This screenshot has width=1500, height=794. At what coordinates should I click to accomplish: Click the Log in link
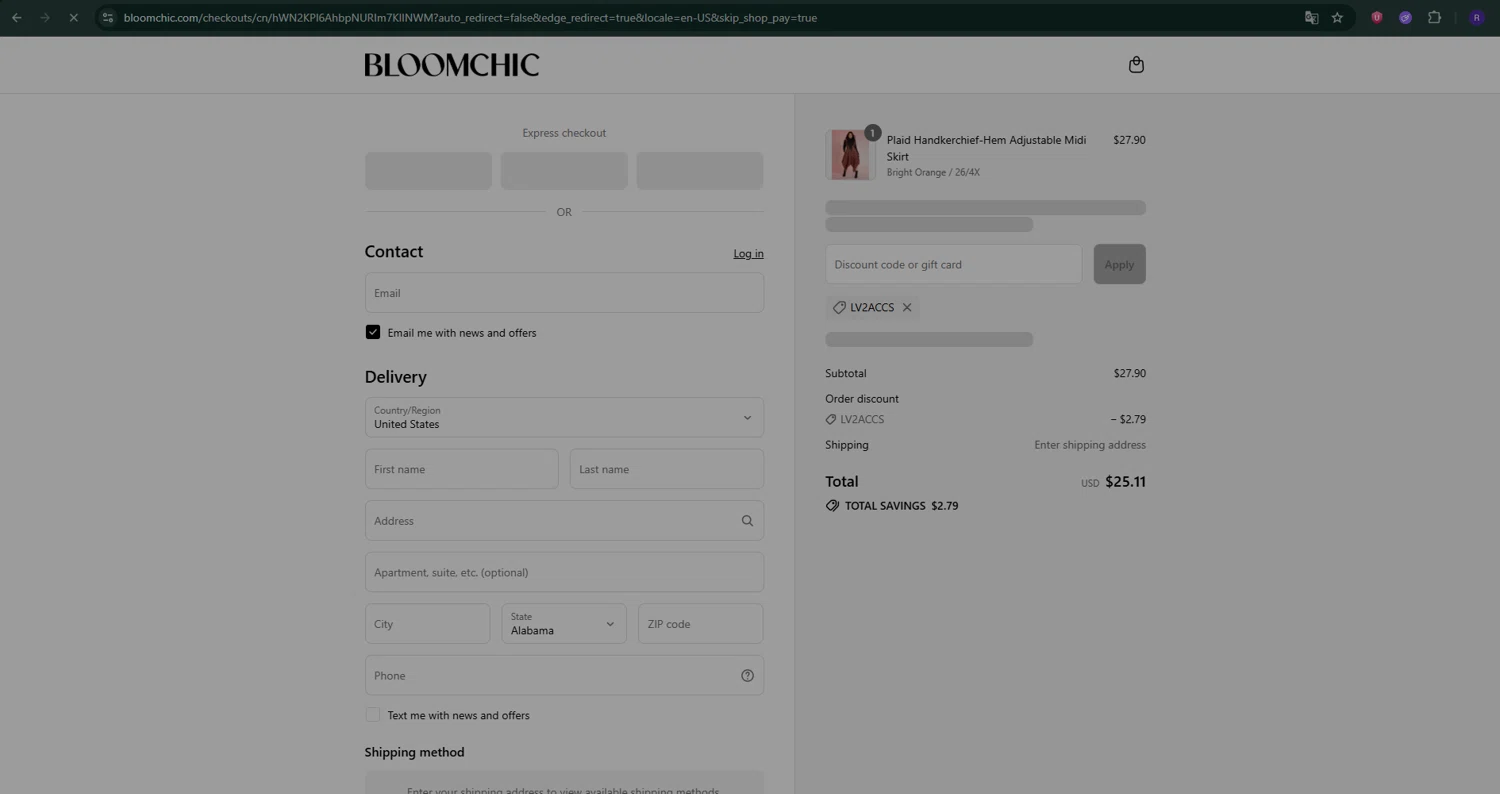pos(748,254)
